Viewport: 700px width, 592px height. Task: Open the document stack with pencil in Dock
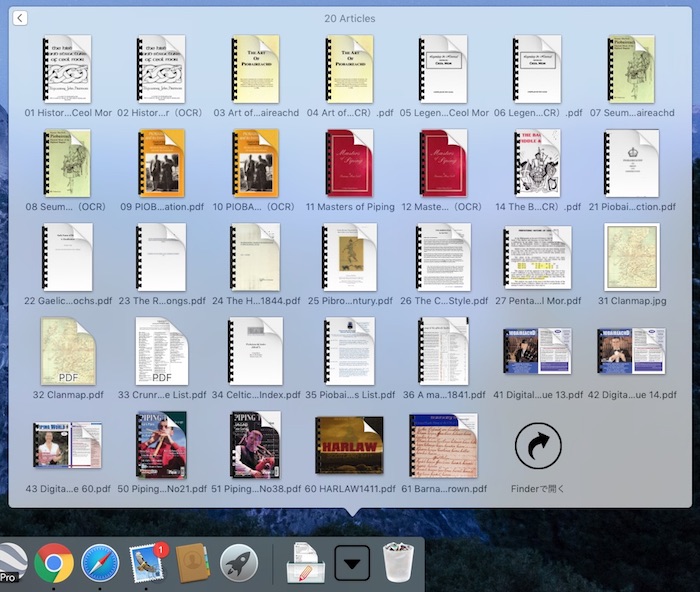(305, 563)
